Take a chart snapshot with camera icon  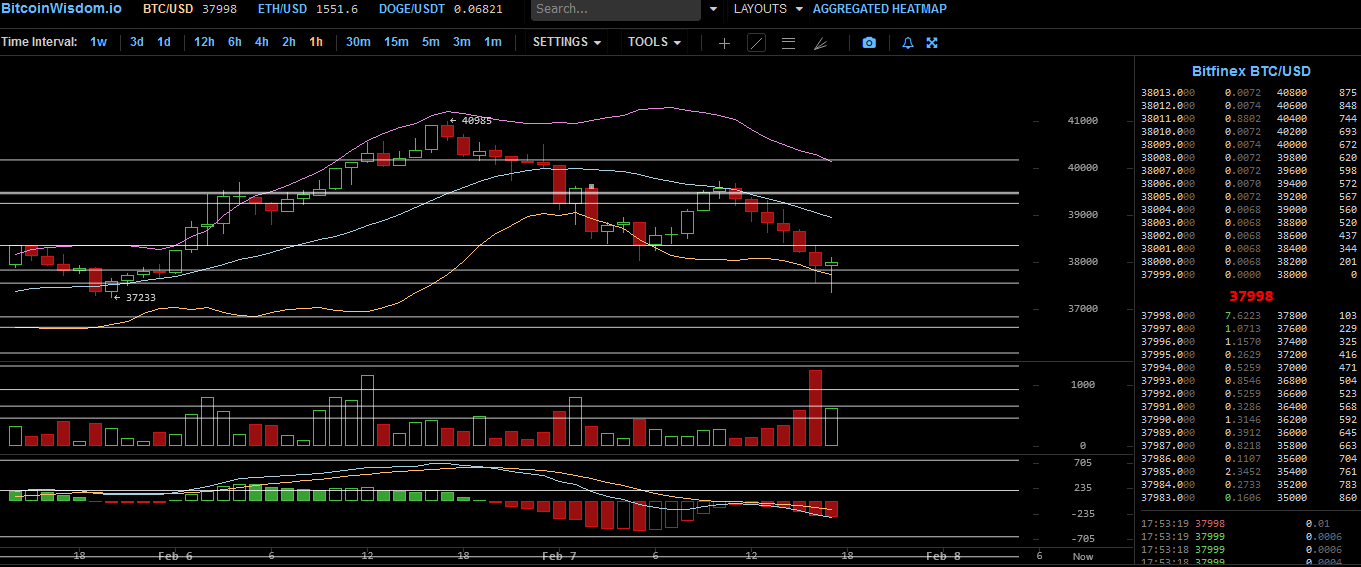coord(869,43)
